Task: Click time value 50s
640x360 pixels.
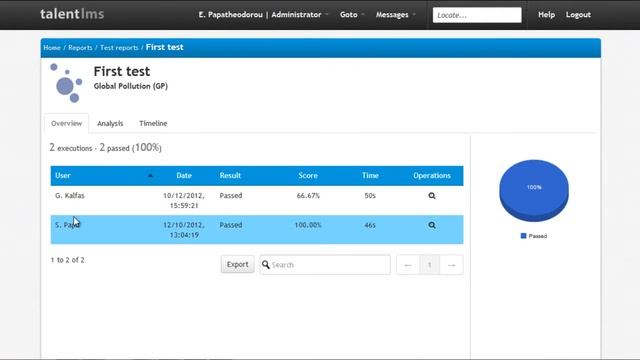Action: (x=370, y=196)
